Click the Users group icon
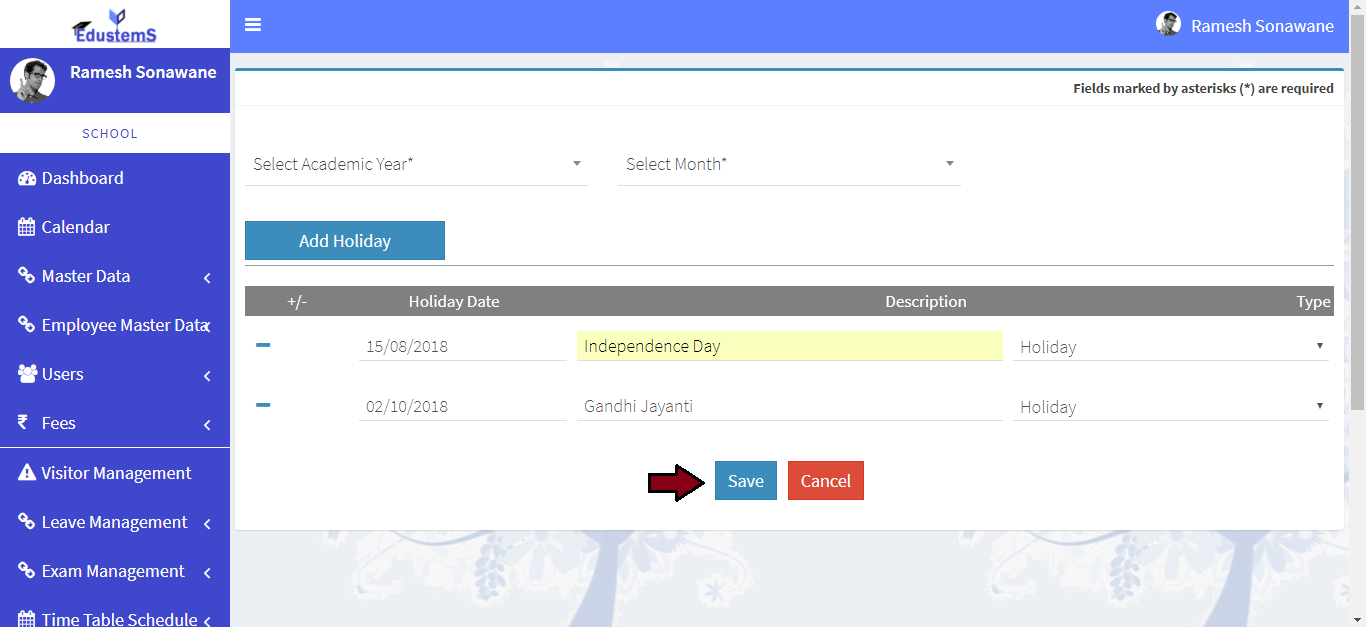The image size is (1366, 627). (27, 375)
